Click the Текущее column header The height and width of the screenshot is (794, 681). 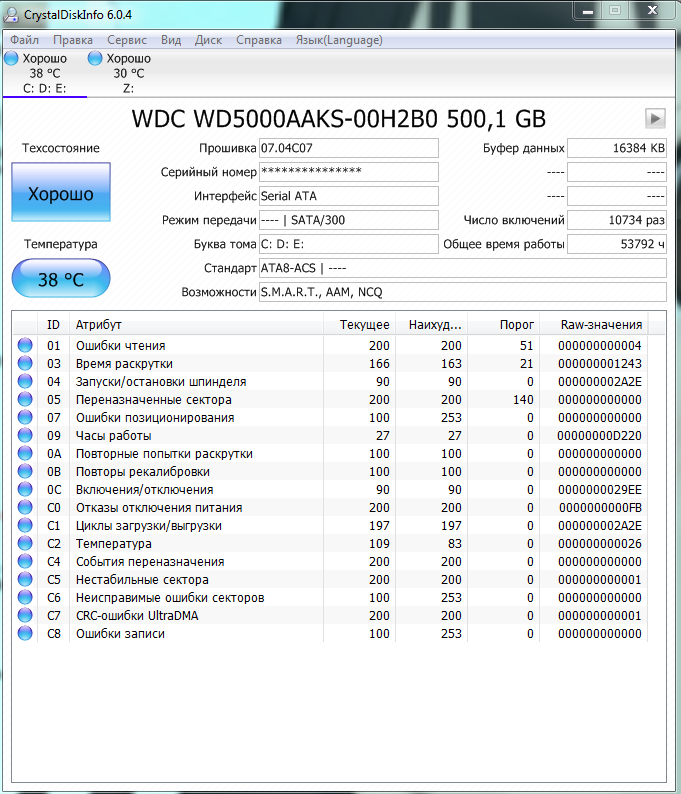pyautogui.click(x=359, y=325)
